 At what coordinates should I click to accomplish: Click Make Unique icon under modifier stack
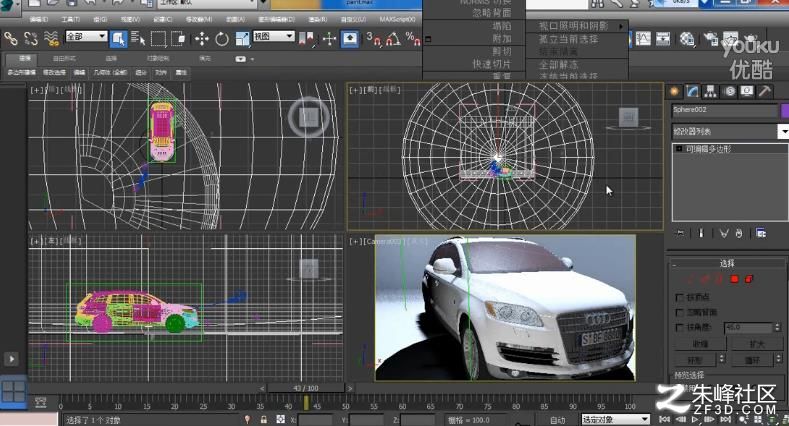pyautogui.click(x=724, y=233)
